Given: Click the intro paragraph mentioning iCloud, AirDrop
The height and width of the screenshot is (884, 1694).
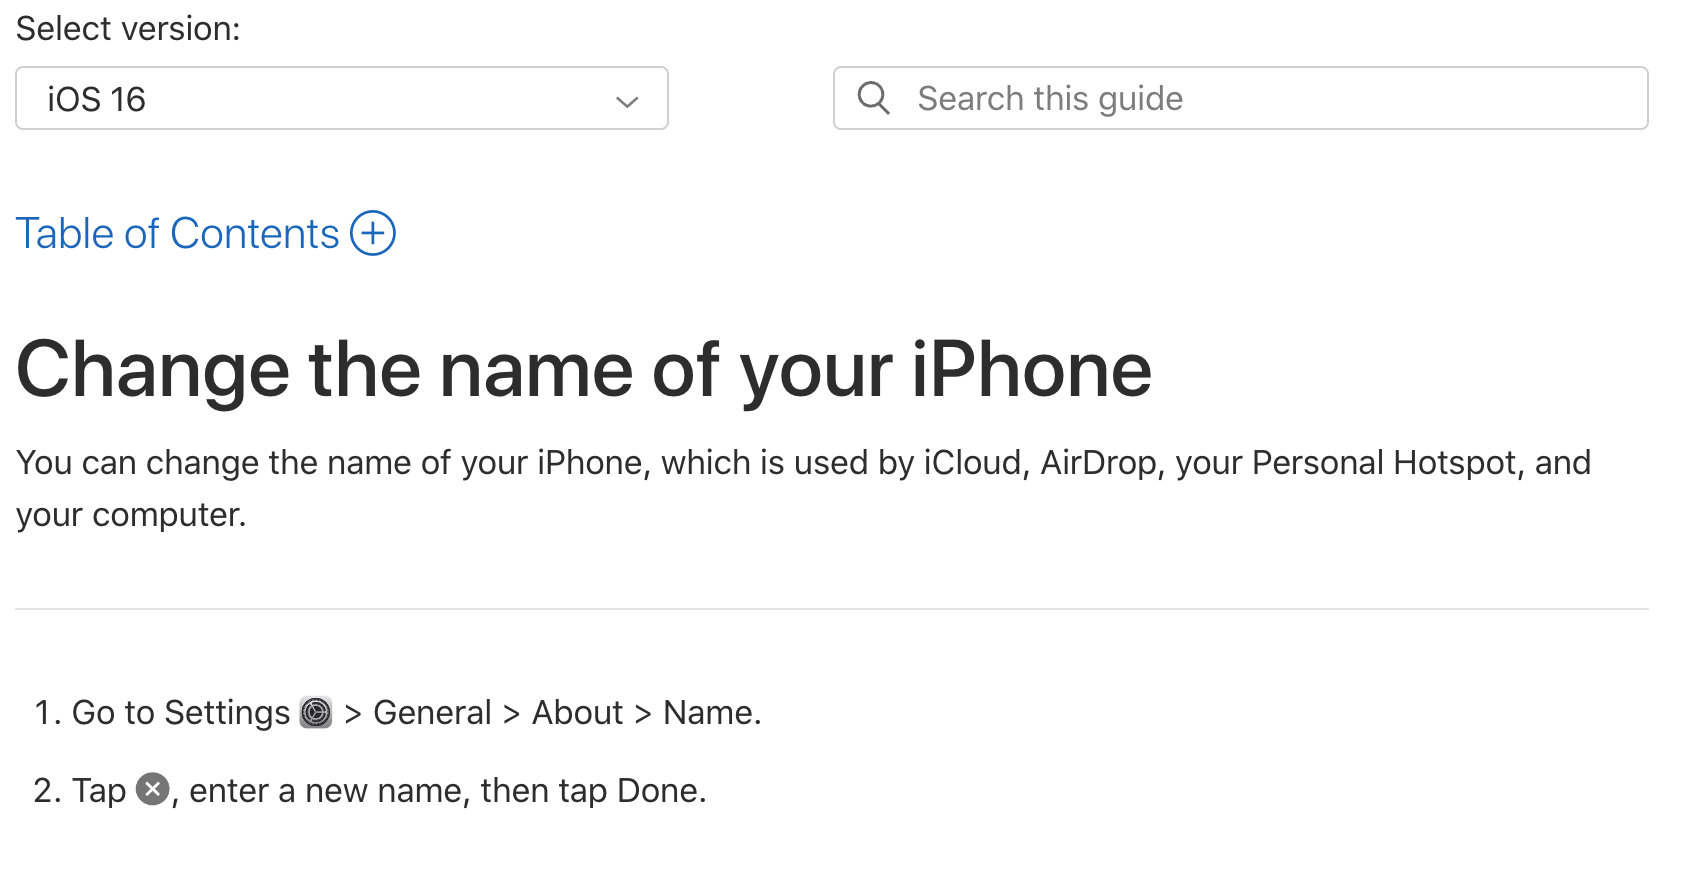Looking at the screenshot, I should (803, 488).
